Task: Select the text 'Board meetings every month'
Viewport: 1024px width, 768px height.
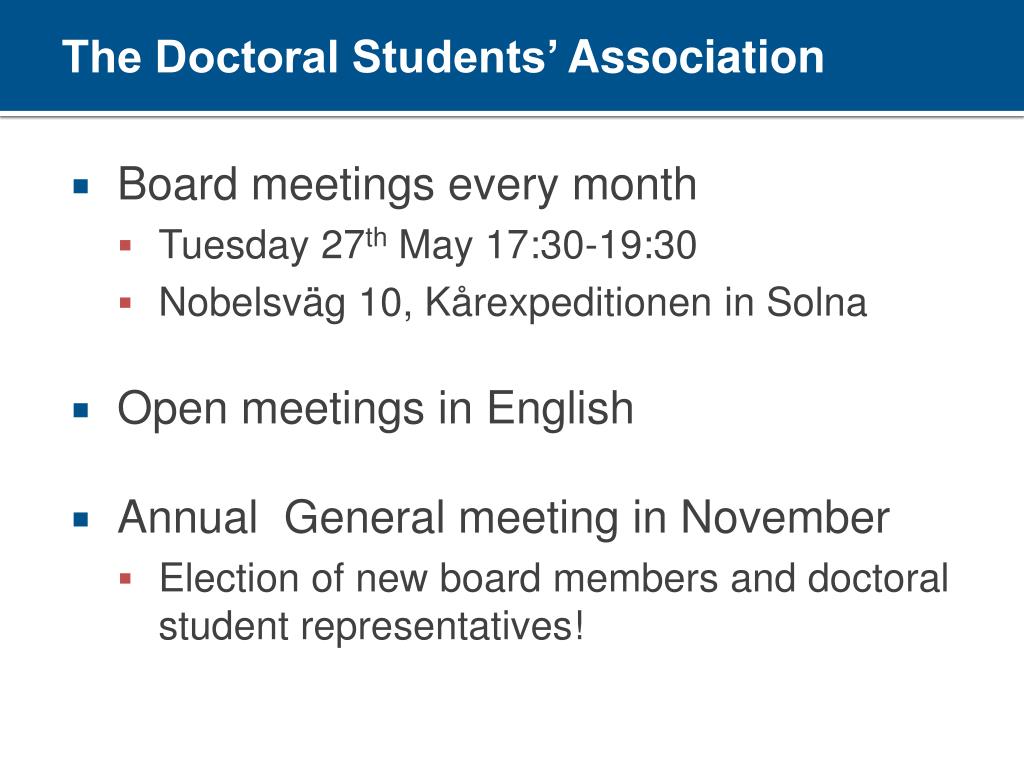Action: coord(408,185)
